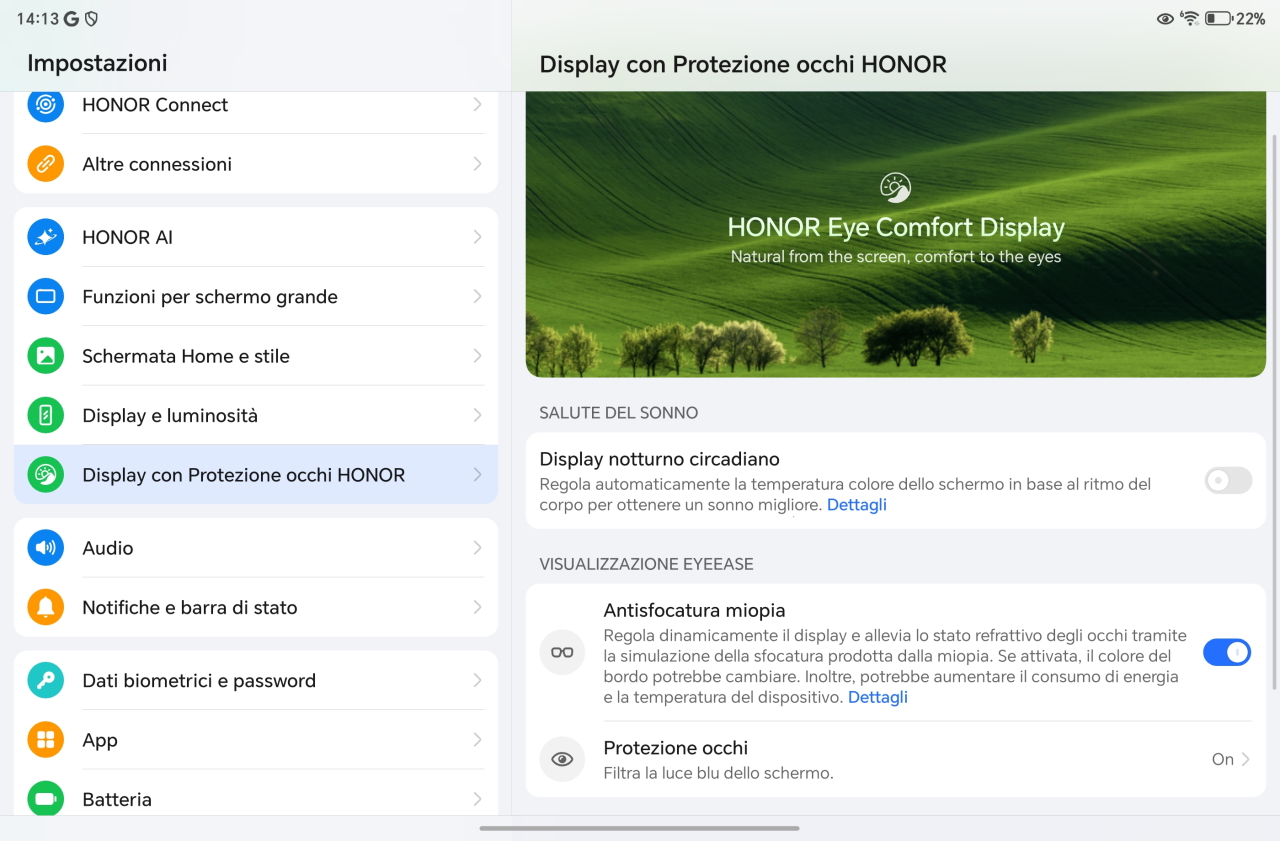Tap the battery status icon
1280x841 pixels.
[1218, 18]
